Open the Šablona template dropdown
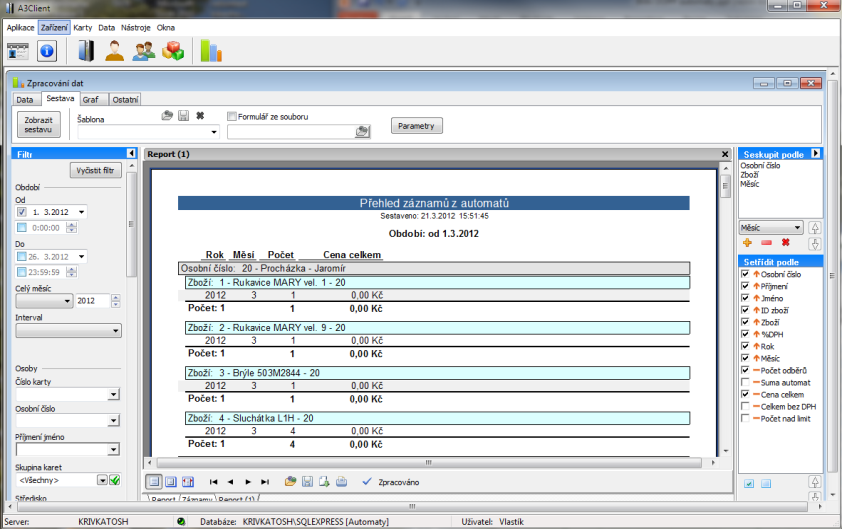Screen dimensions: 842x529 [x=214, y=132]
